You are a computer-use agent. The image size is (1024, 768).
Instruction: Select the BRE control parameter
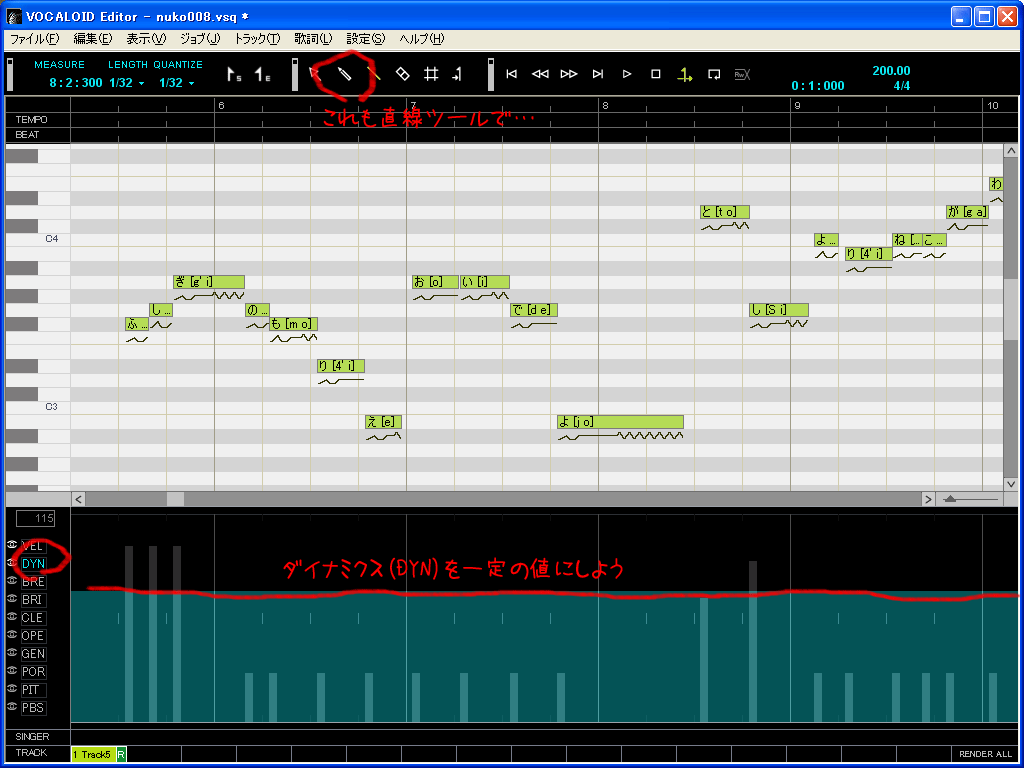point(33,582)
